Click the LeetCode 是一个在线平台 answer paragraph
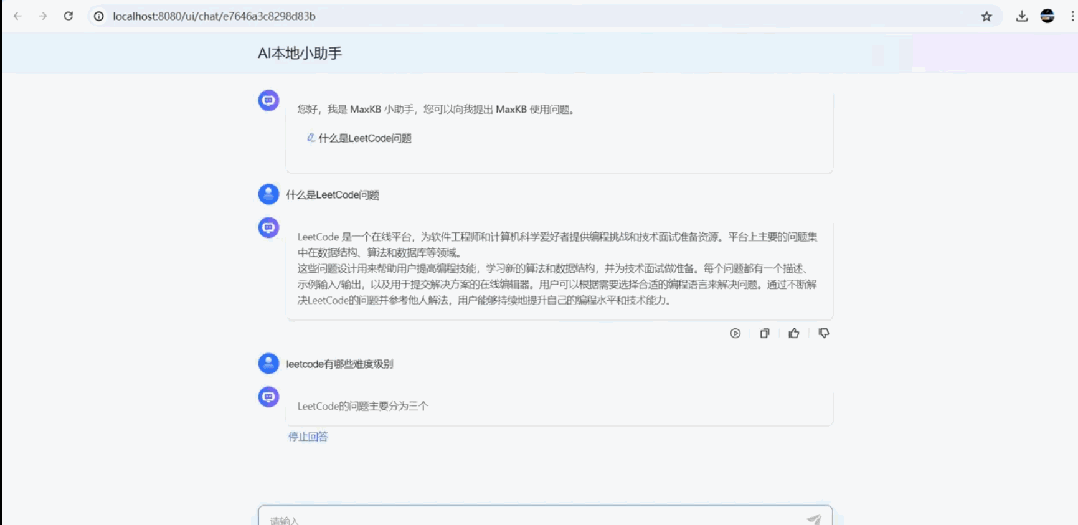This screenshot has width=1078, height=525. (558, 268)
